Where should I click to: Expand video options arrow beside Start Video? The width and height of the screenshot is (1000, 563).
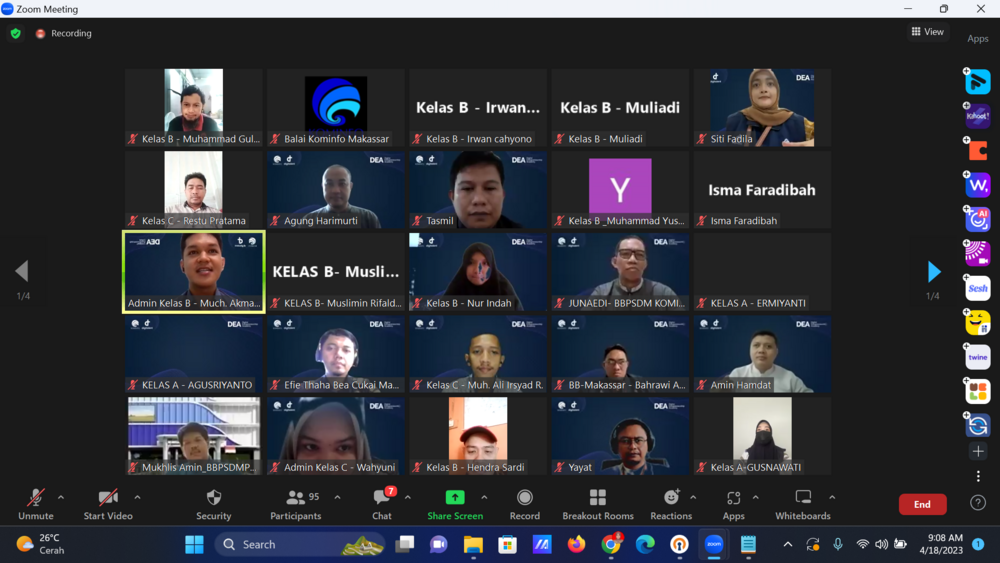(x=137, y=497)
